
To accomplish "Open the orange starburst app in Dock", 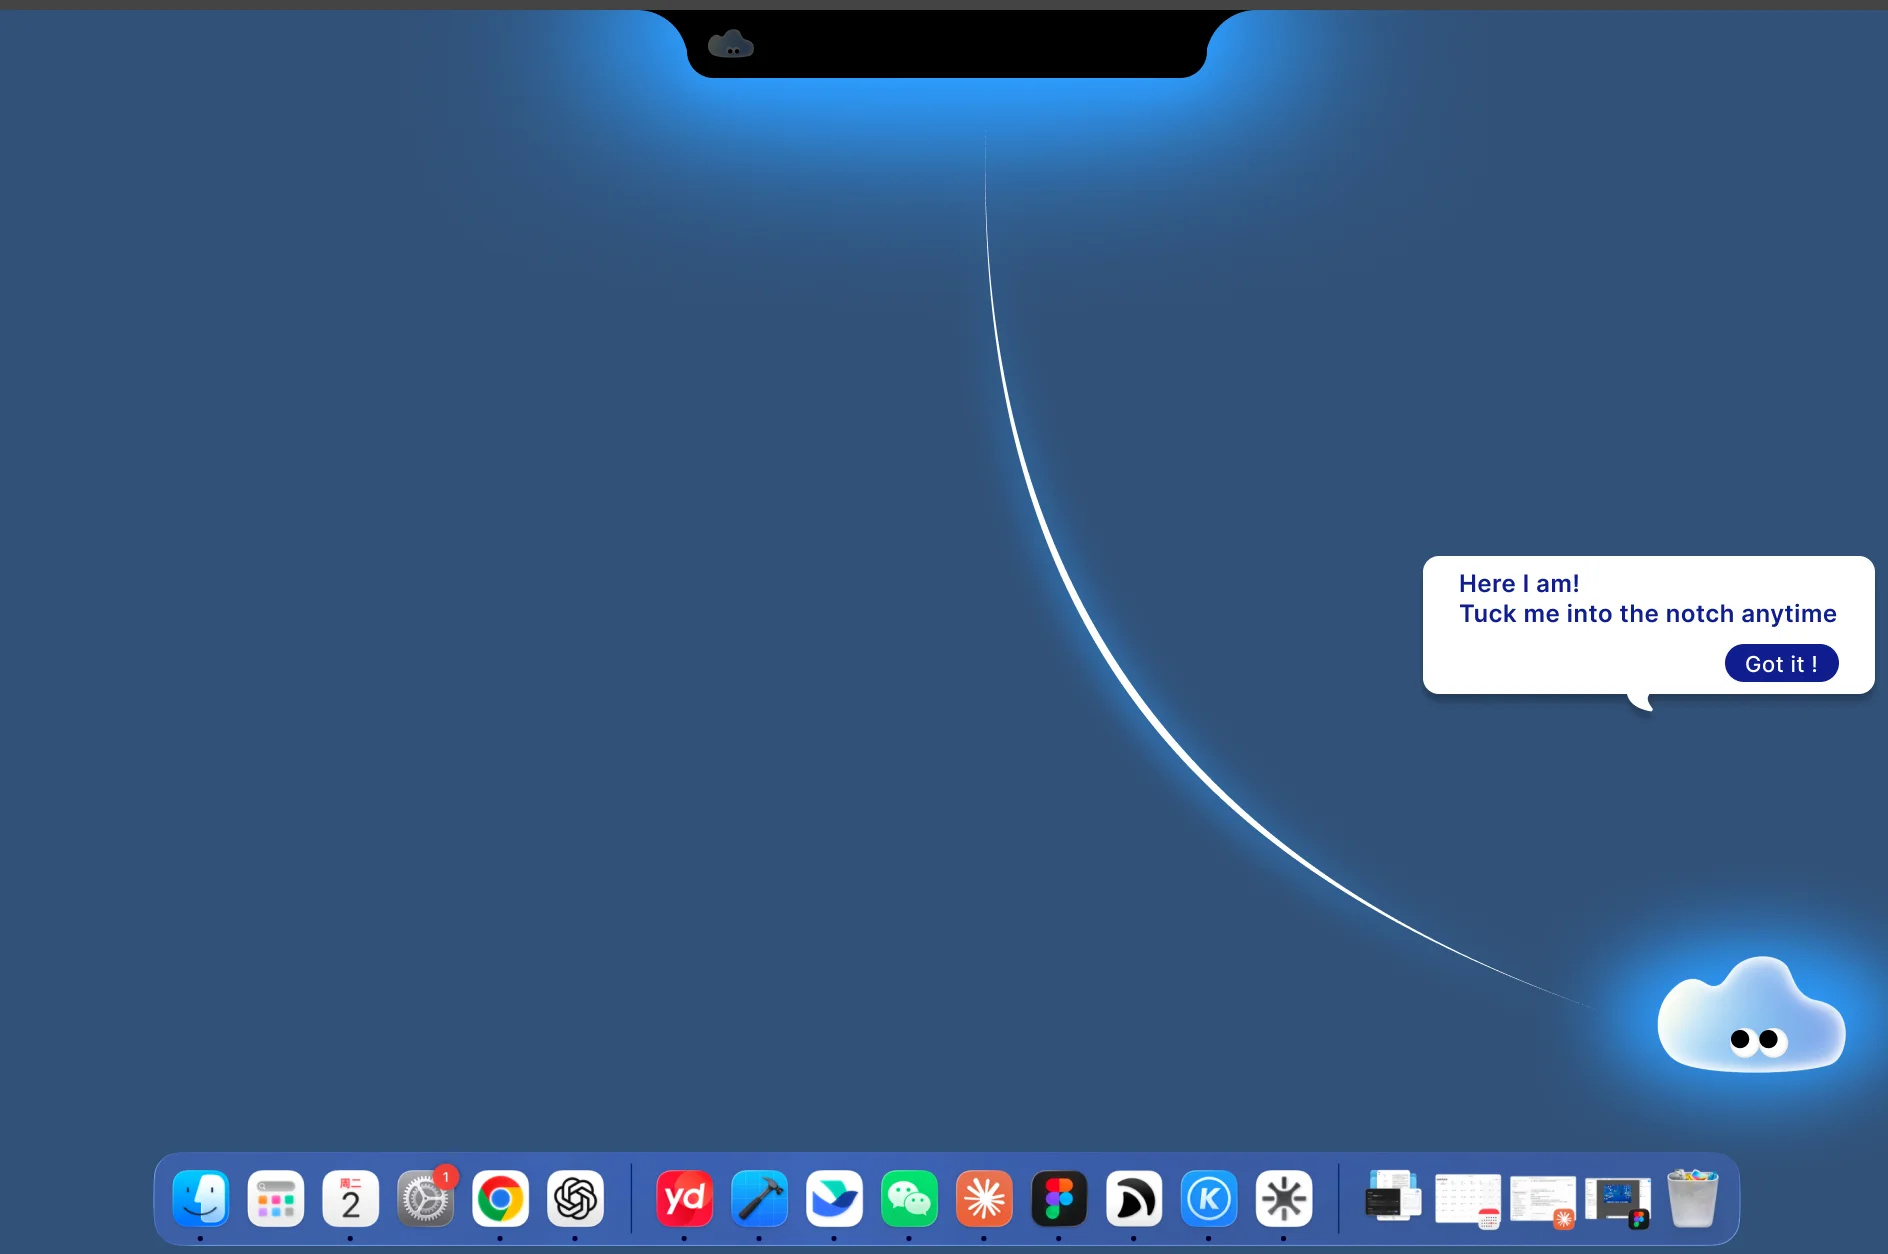I will (x=985, y=1198).
